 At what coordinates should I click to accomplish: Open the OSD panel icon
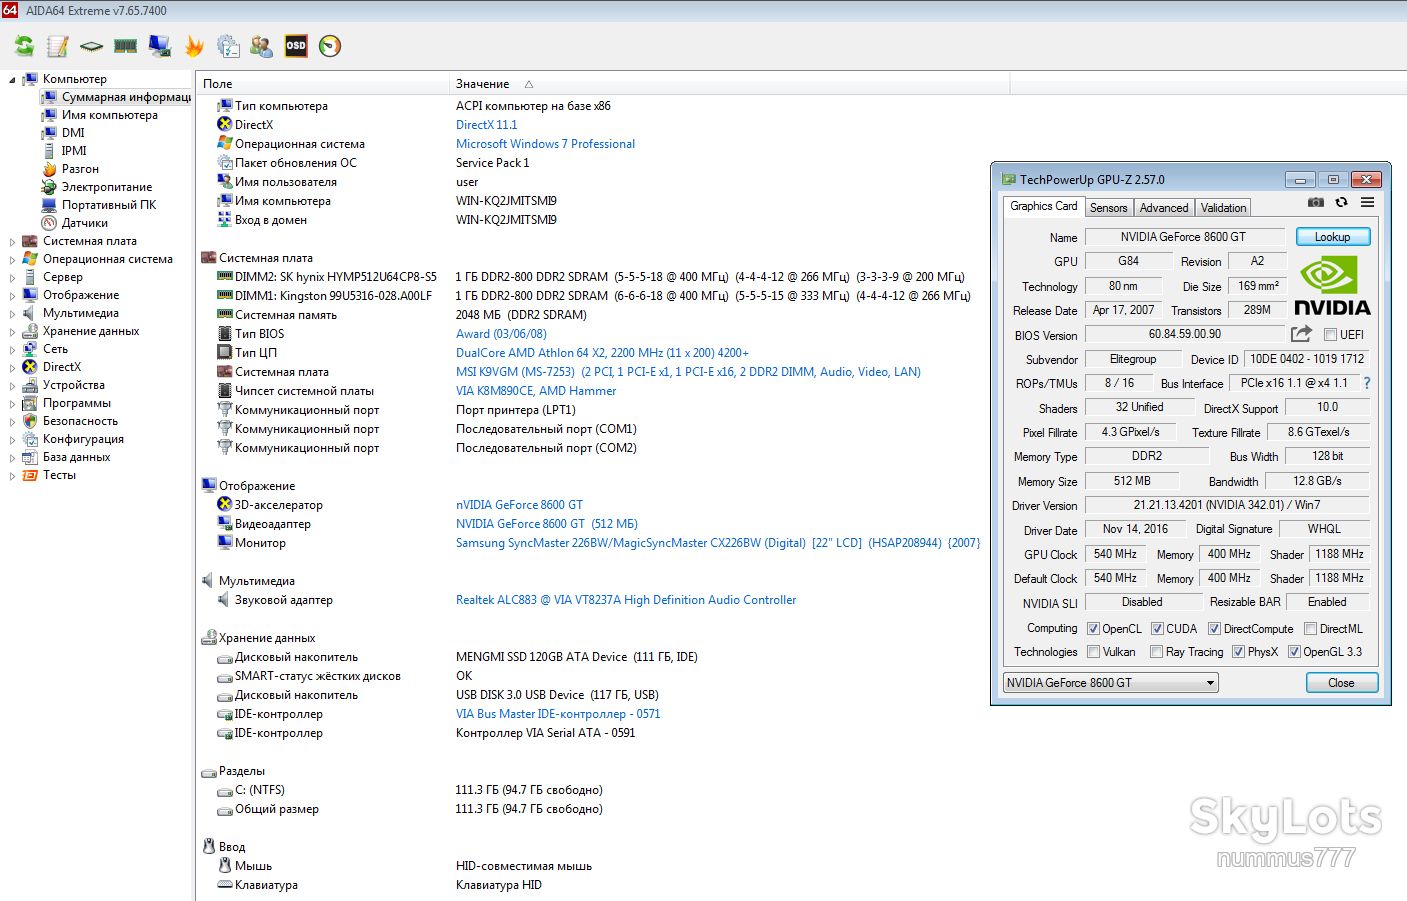(x=296, y=46)
